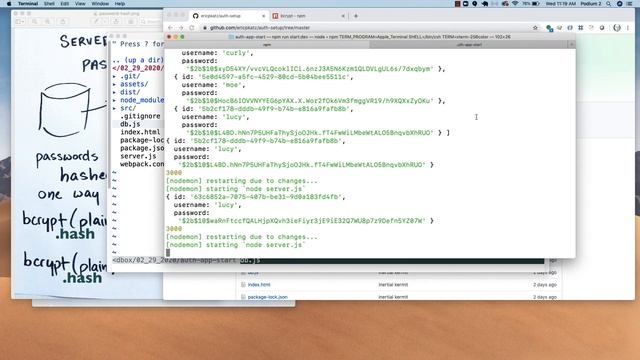
Task: Close the bcrypt npm browser tab
Action: [x=343, y=16]
